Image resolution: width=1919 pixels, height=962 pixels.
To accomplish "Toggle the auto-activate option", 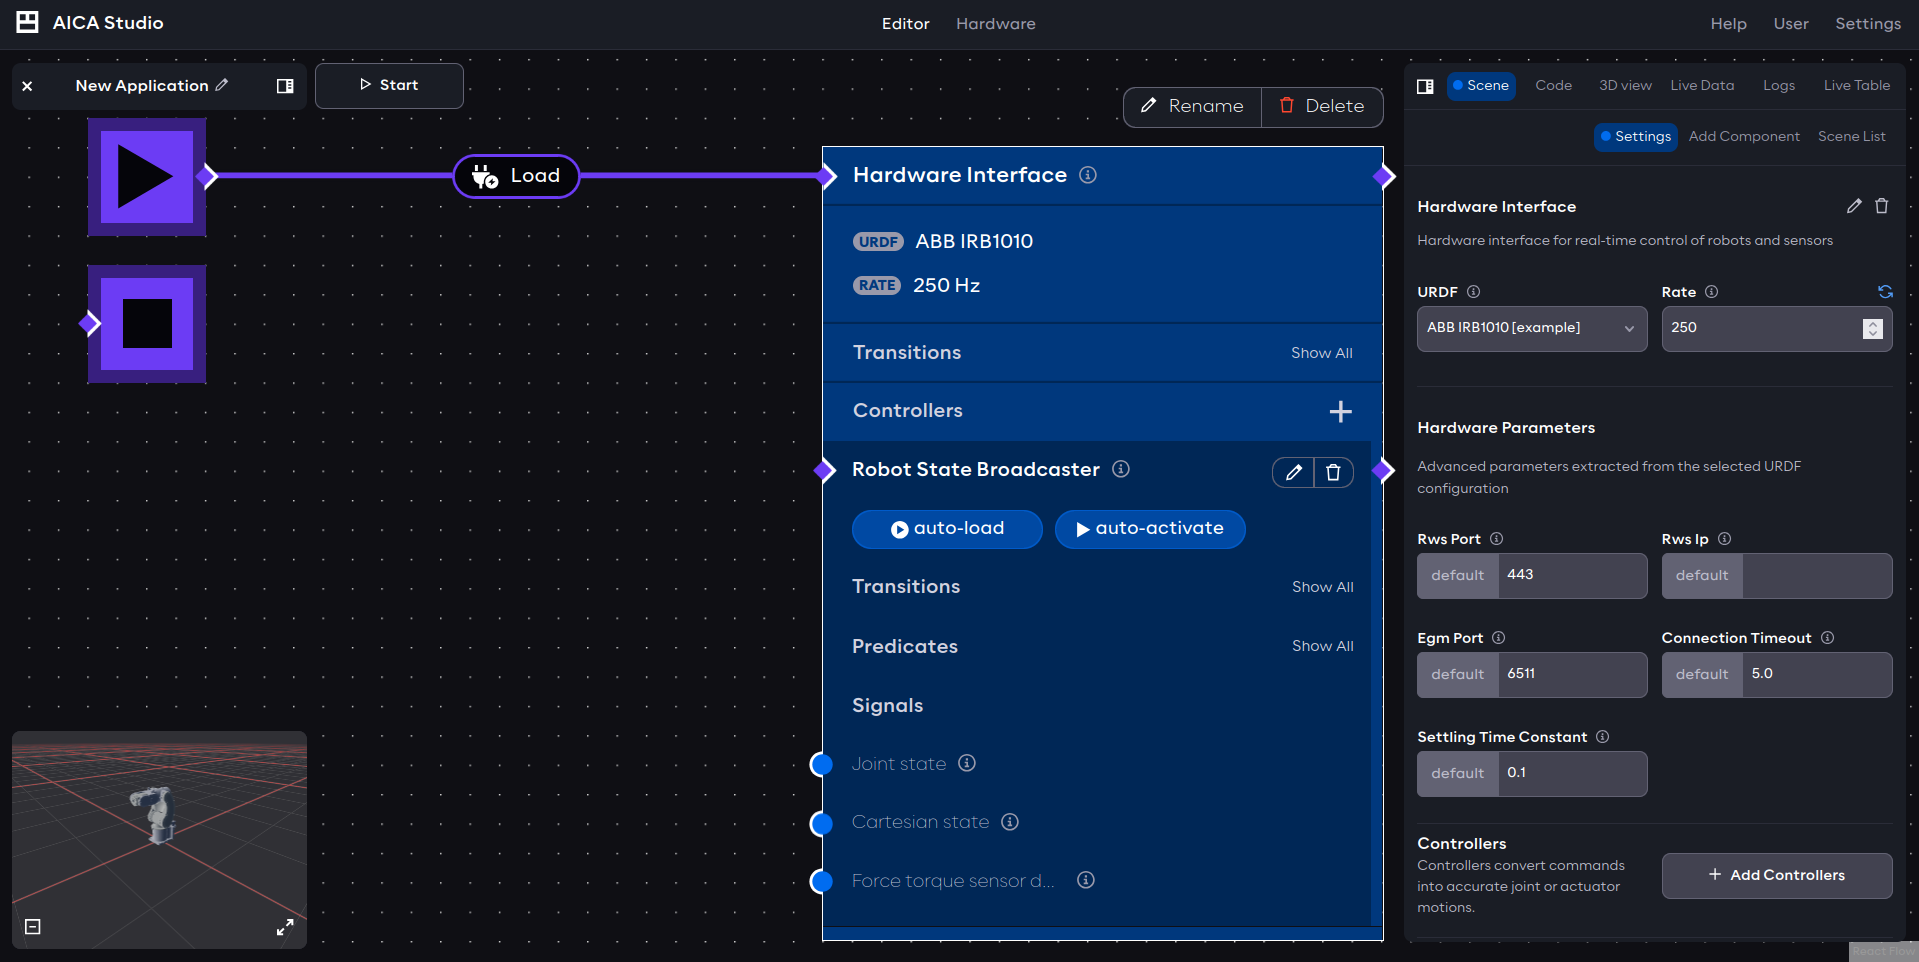I will pos(1149,529).
